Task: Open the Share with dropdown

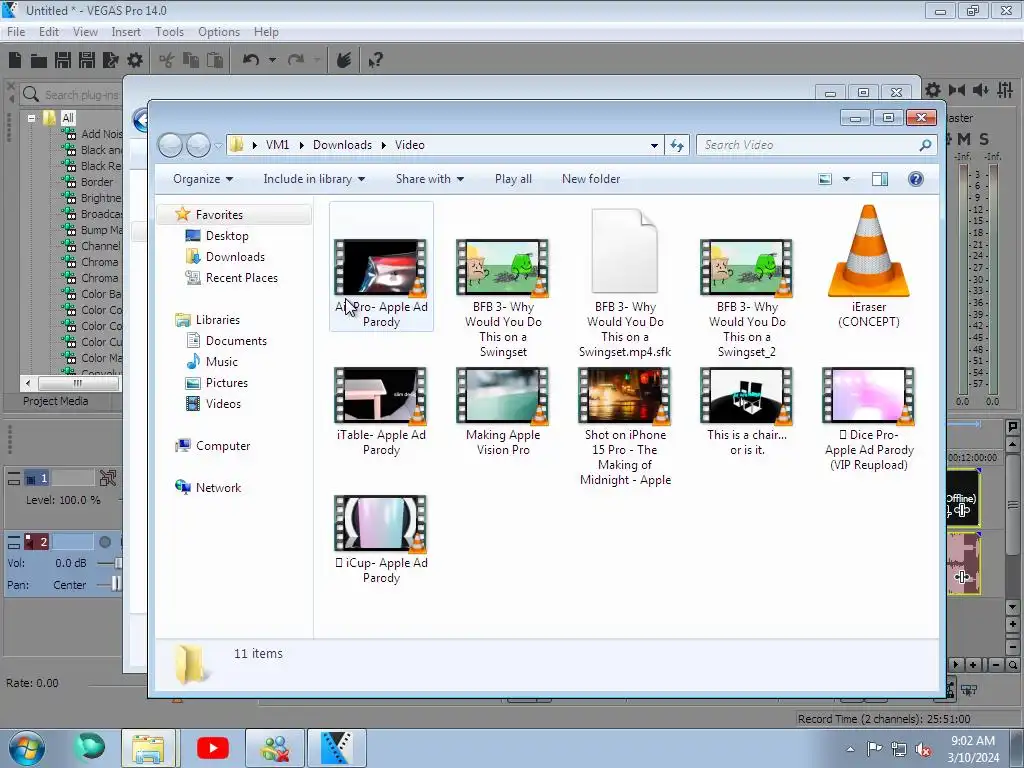Action: tap(429, 179)
